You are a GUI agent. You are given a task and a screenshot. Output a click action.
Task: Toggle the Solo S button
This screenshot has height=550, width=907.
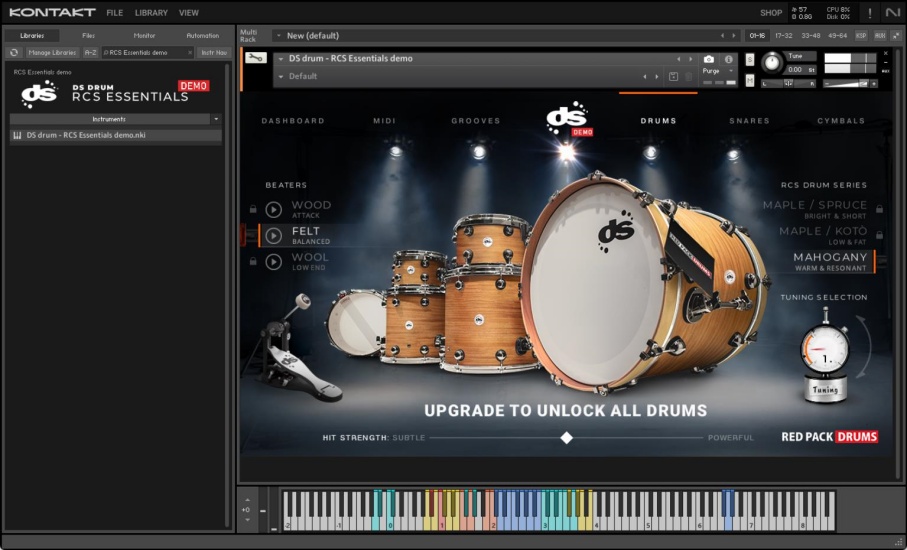pos(750,60)
